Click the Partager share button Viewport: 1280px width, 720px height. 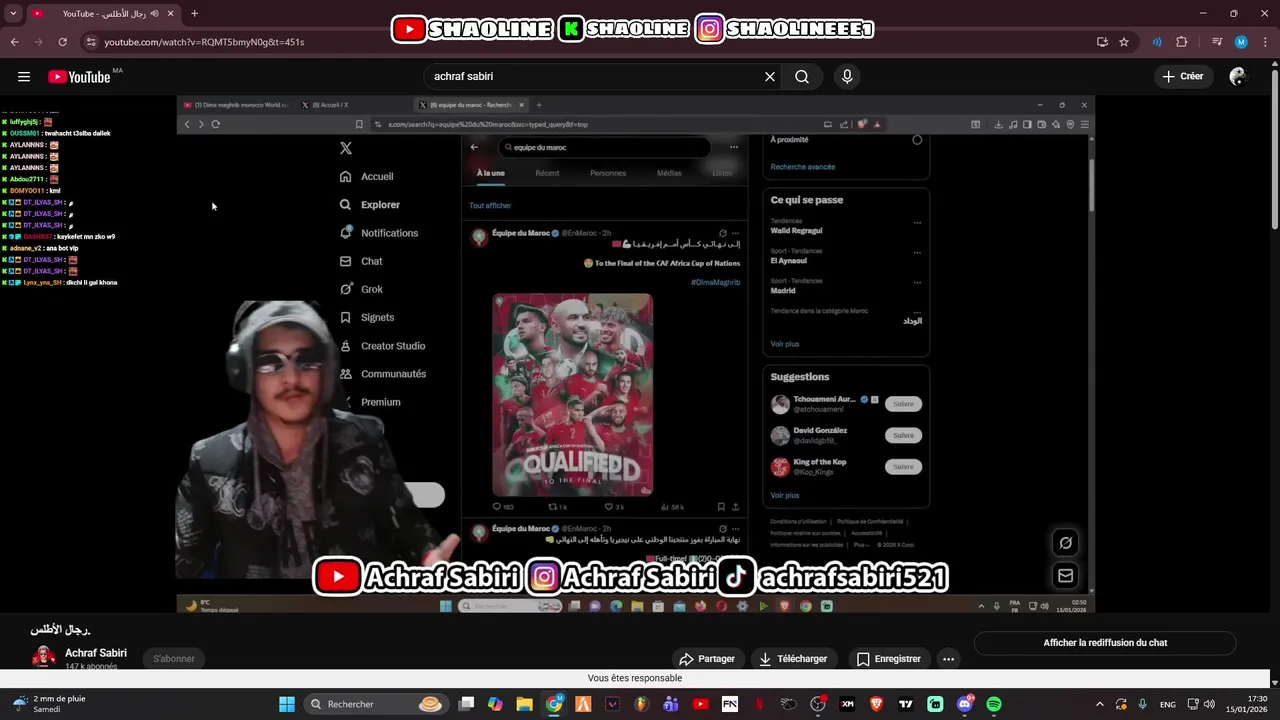707,659
